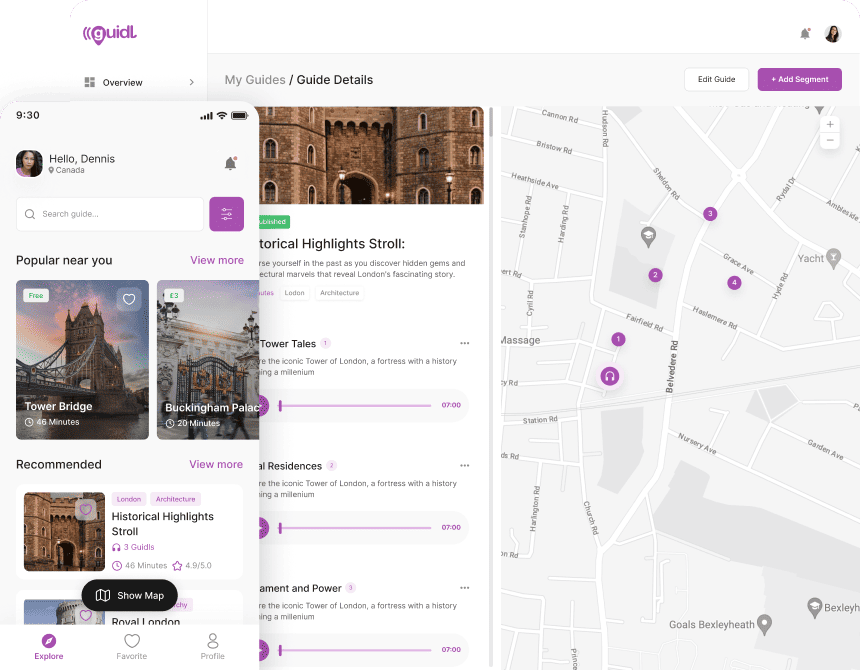
Task: Click the desktop header notification bell
Action: pyautogui.click(x=805, y=34)
